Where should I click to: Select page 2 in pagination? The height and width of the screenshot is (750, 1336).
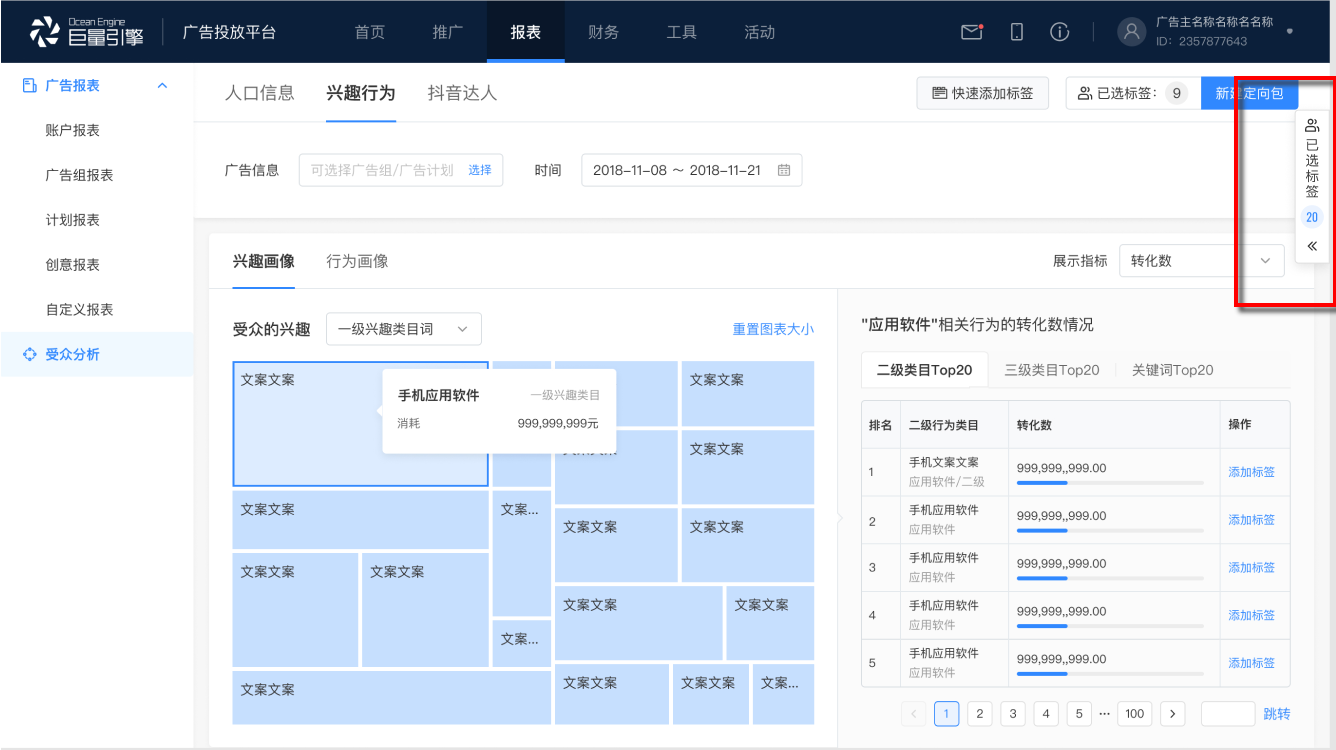(x=980, y=714)
